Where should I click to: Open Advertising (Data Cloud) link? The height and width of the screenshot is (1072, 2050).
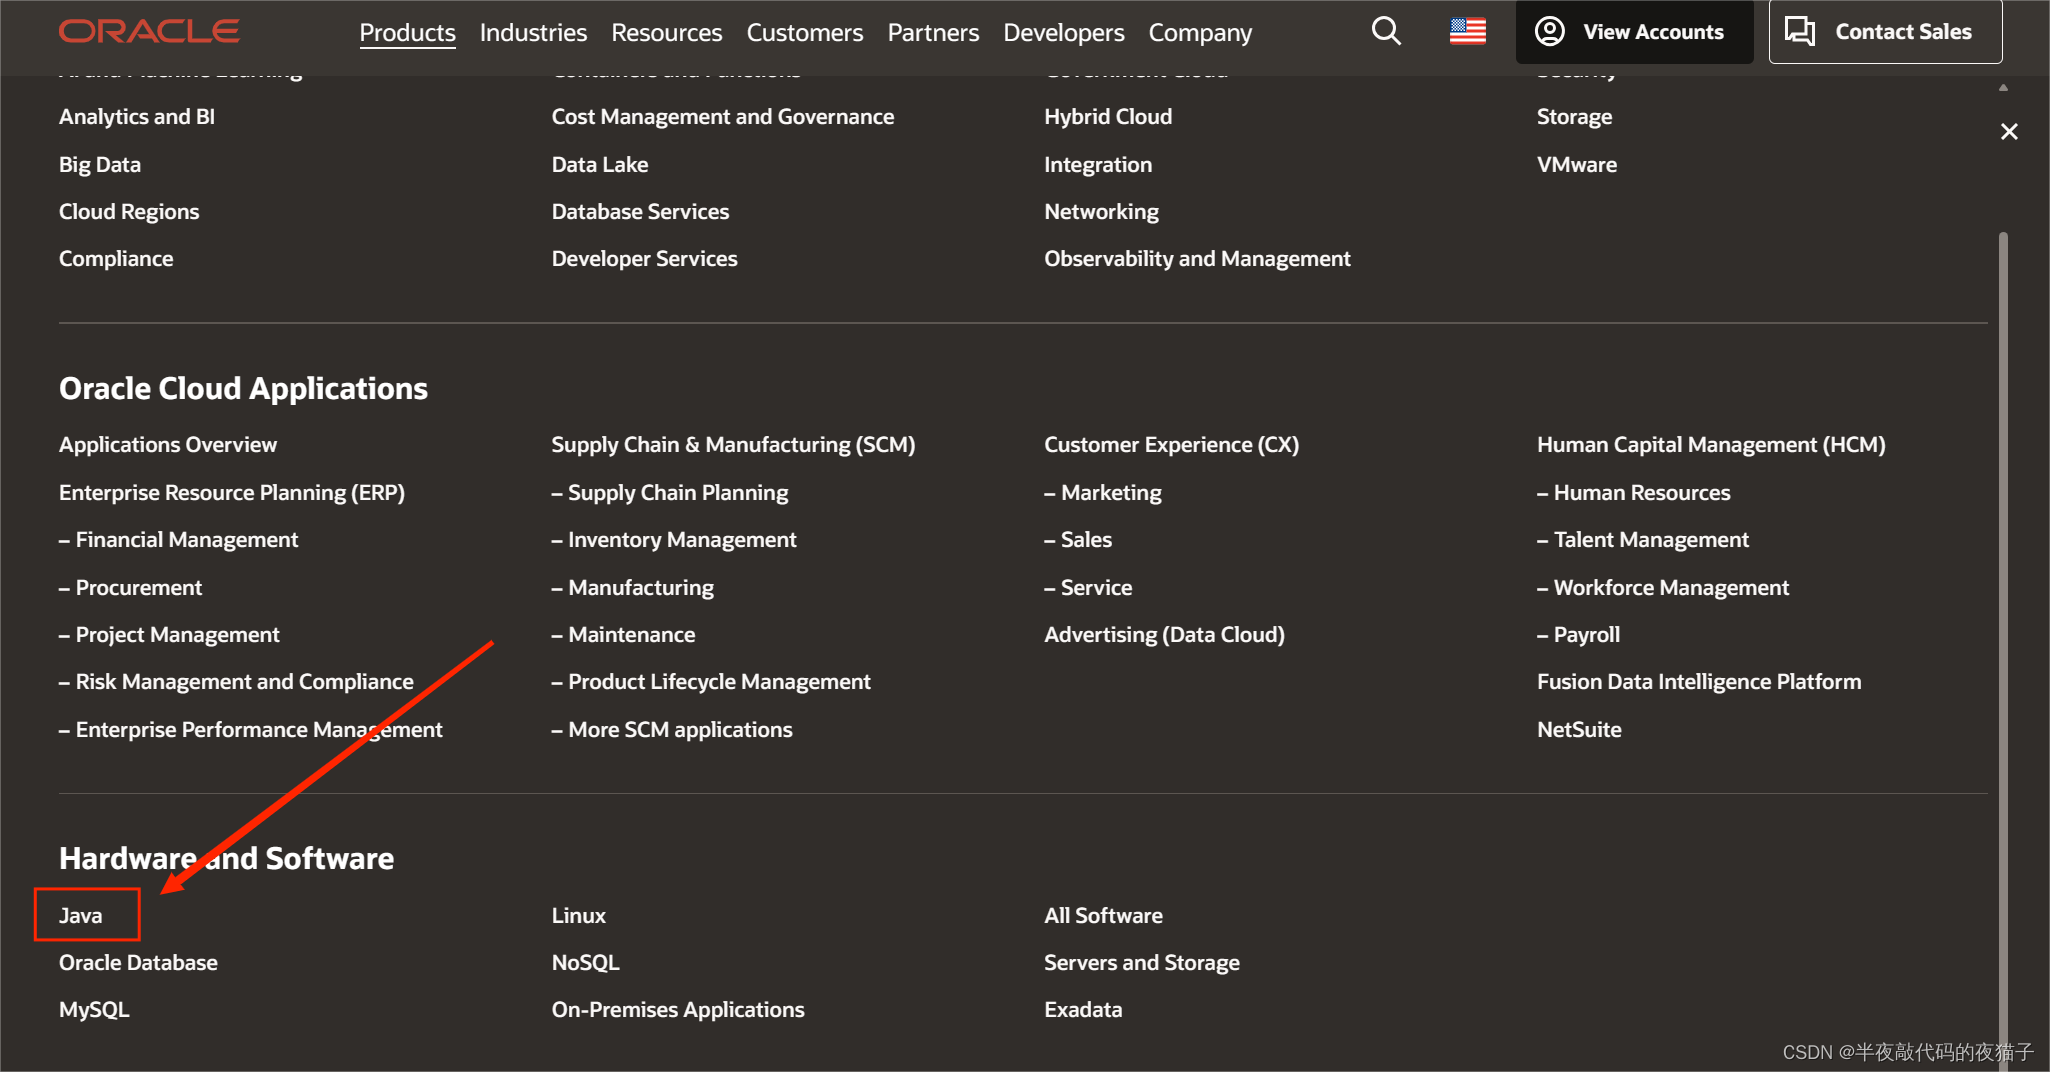click(x=1164, y=634)
